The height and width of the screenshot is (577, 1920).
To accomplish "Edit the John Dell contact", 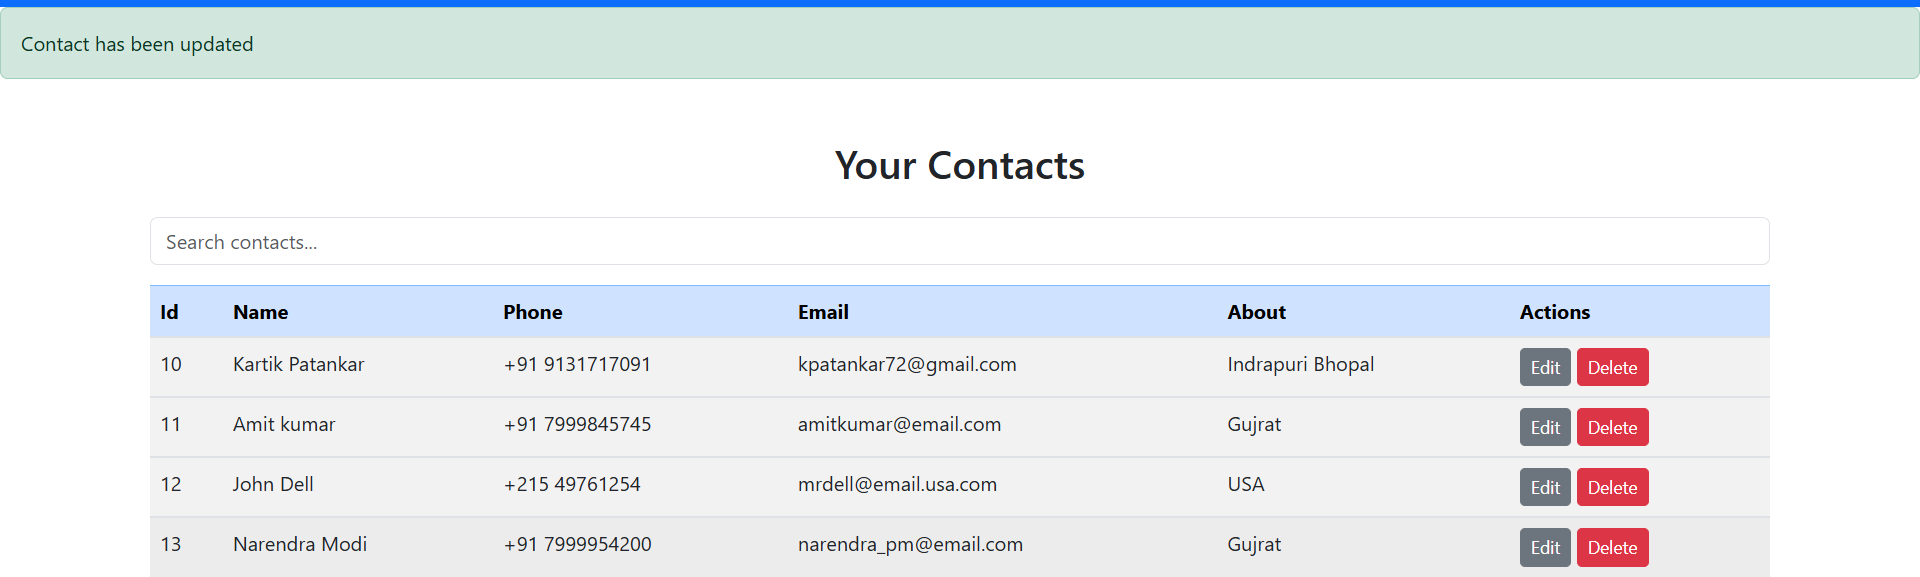I will [x=1545, y=487].
